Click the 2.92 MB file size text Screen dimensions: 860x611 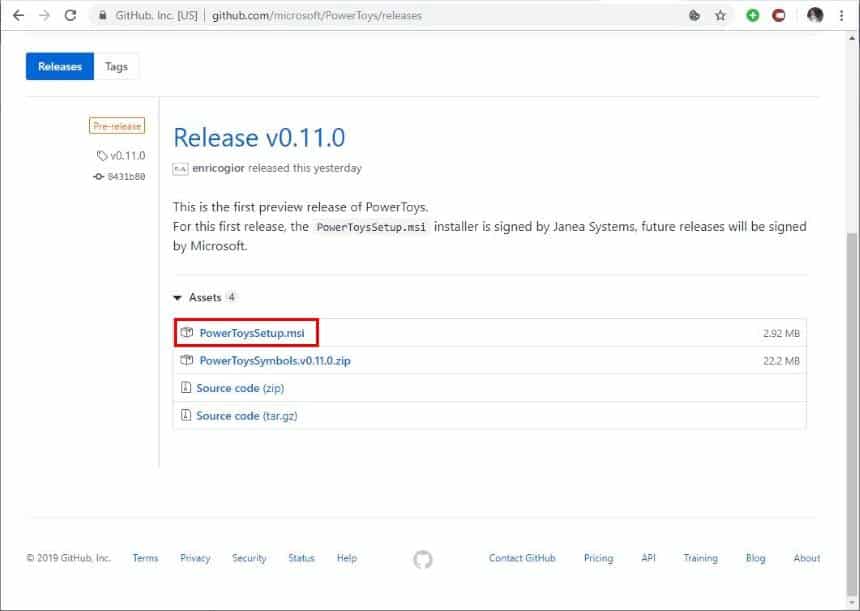click(x=781, y=333)
